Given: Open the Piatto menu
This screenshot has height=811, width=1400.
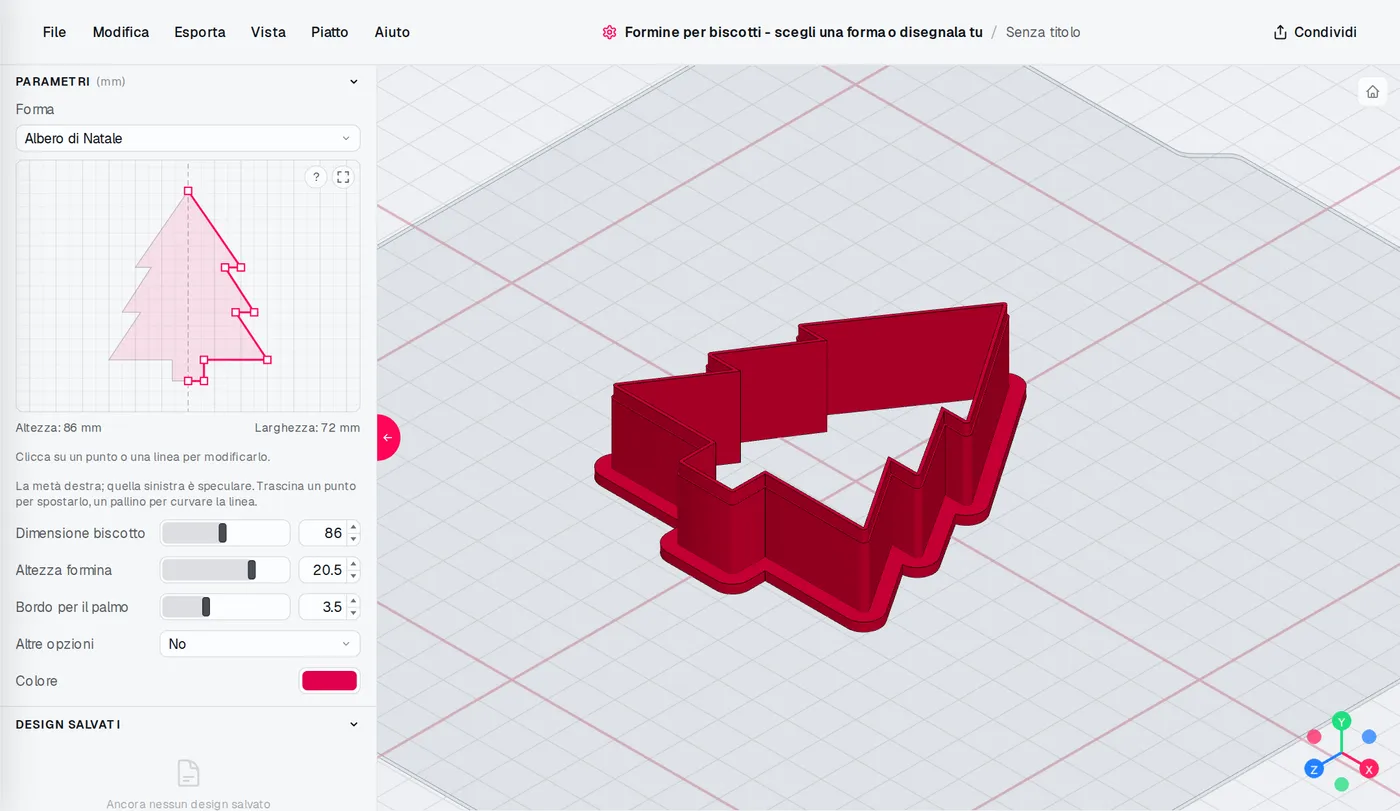Looking at the screenshot, I should coord(330,32).
